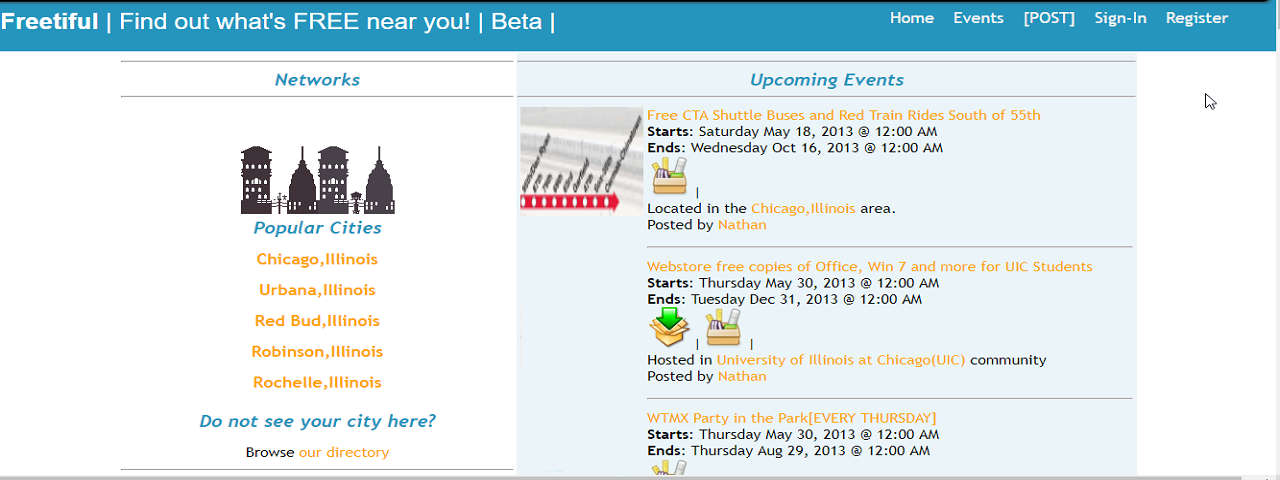Image resolution: width=1280 pixels, height=480 pixels.
Task: Open Red Bud,Illinois city link
Action: (317, 321)
